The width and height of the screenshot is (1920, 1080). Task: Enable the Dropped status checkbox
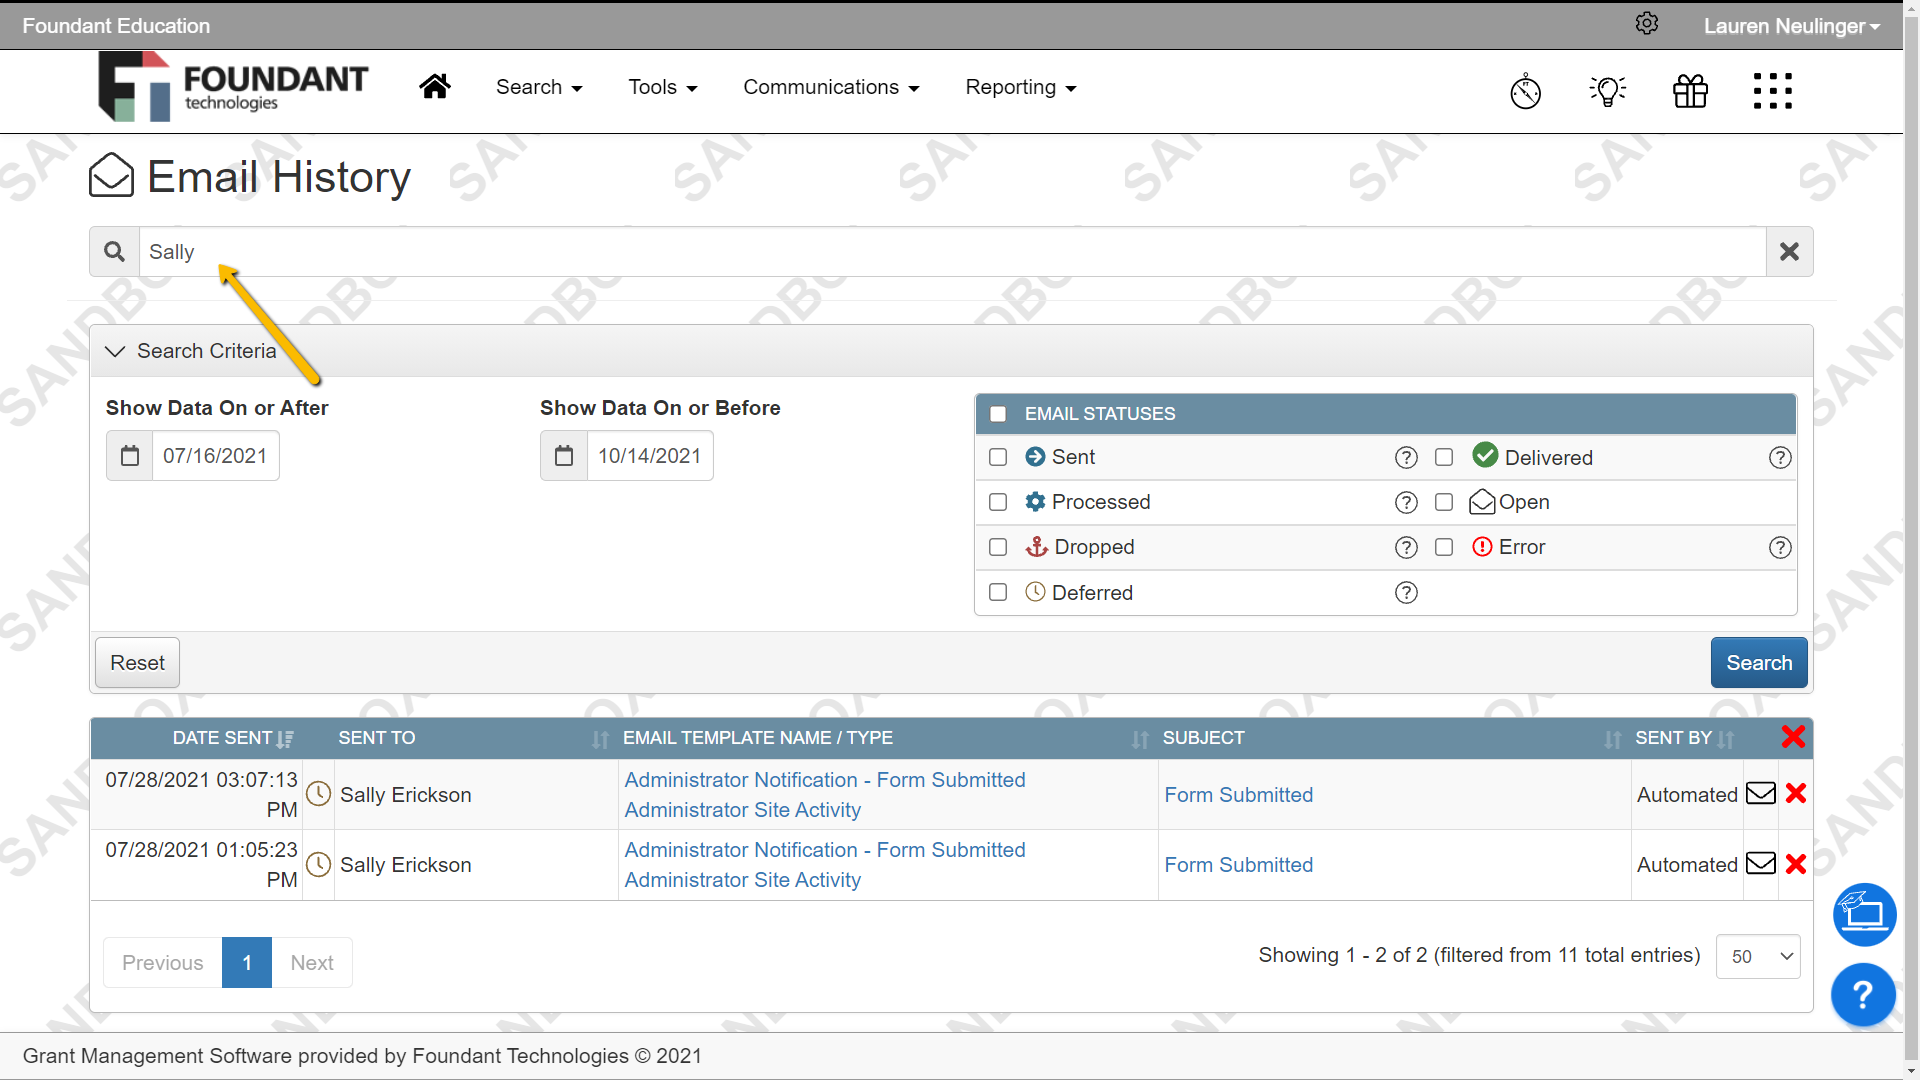pos(997,547)
